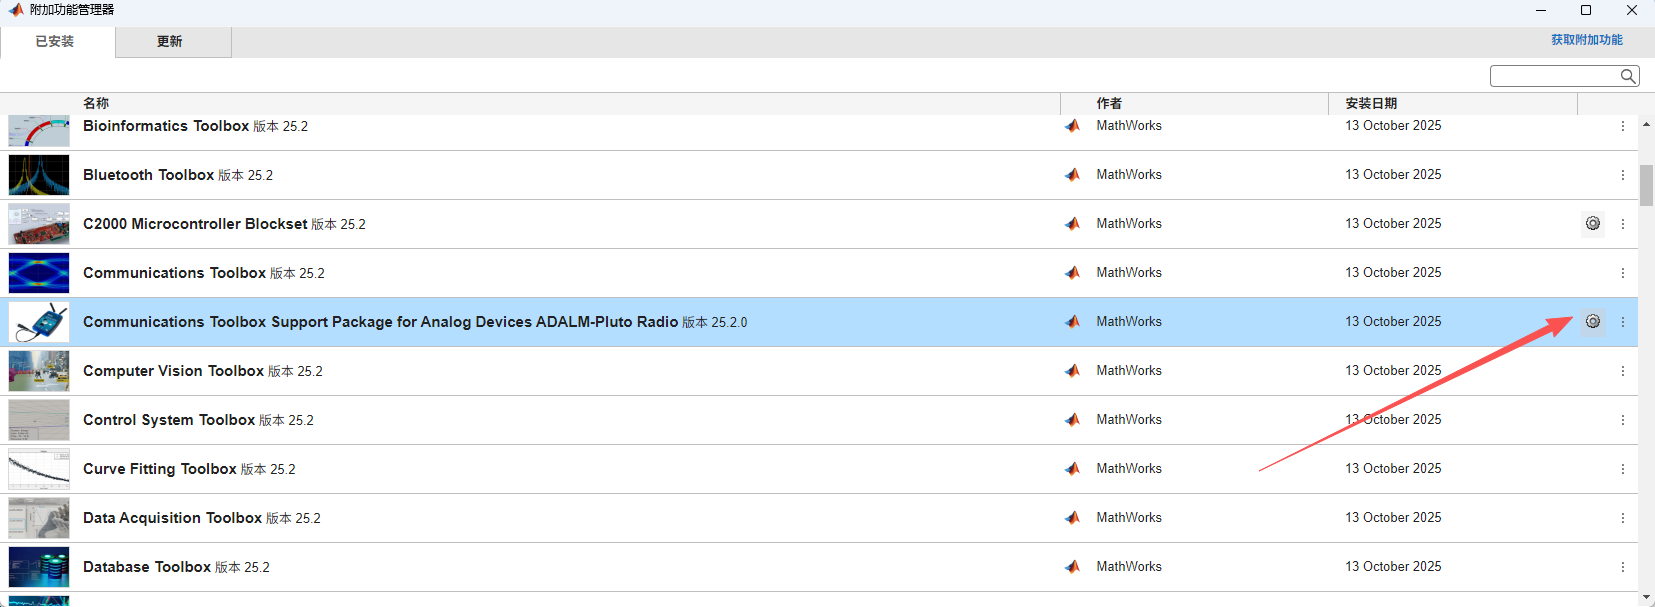This screenshot has width=1655, height=607.
Task: Open setup gear for ADALM-Pluto Radio package
Action: (x=1593, y=322)
